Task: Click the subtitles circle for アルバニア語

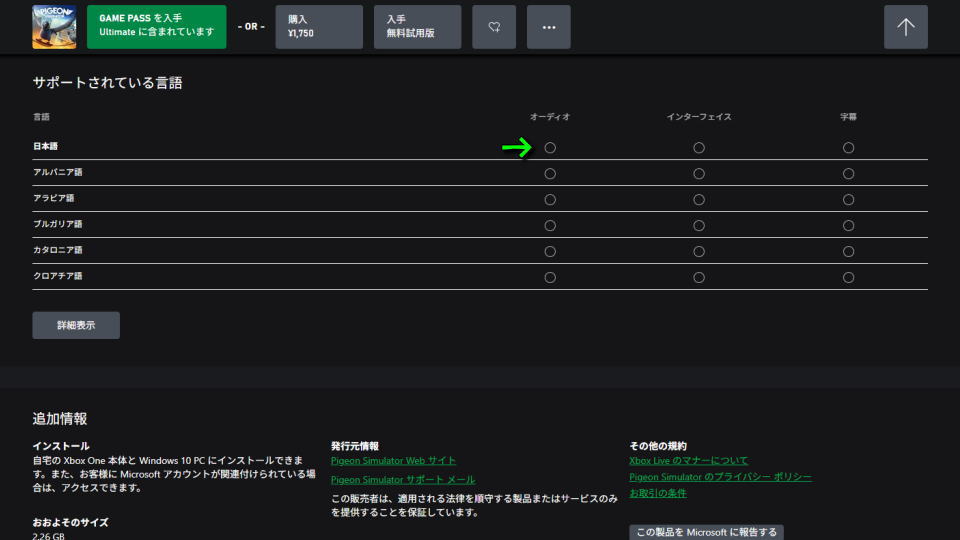Action: pyautogui.click(x=848, y=174)
